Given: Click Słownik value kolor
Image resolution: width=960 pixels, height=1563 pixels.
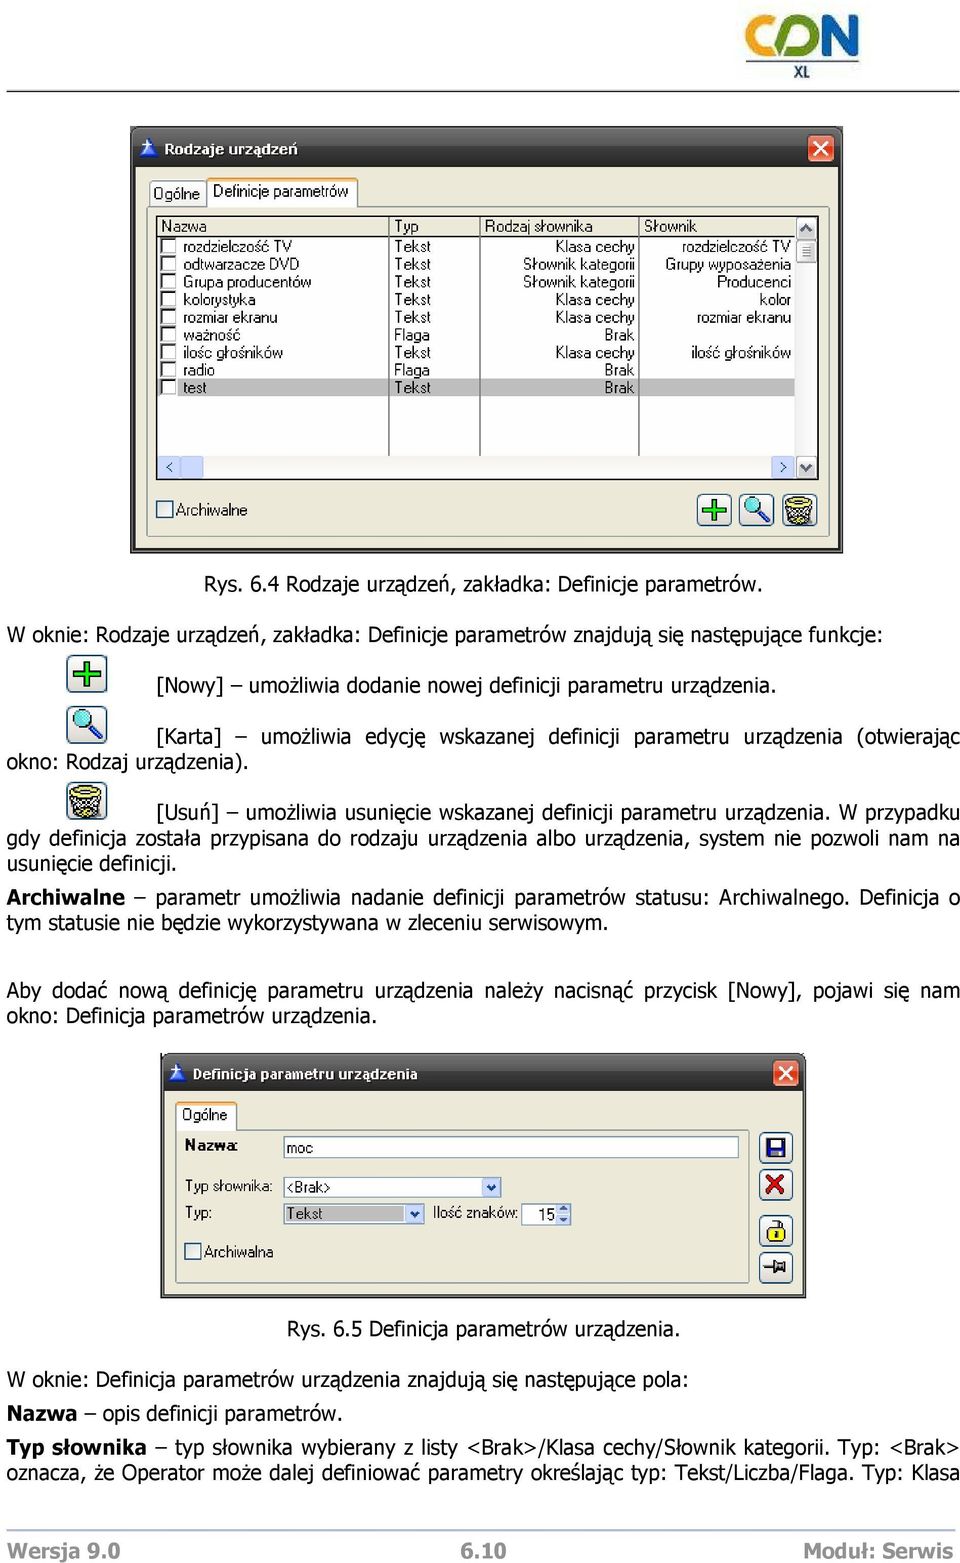Looking at the screenshot, I should tap(775, 299).
